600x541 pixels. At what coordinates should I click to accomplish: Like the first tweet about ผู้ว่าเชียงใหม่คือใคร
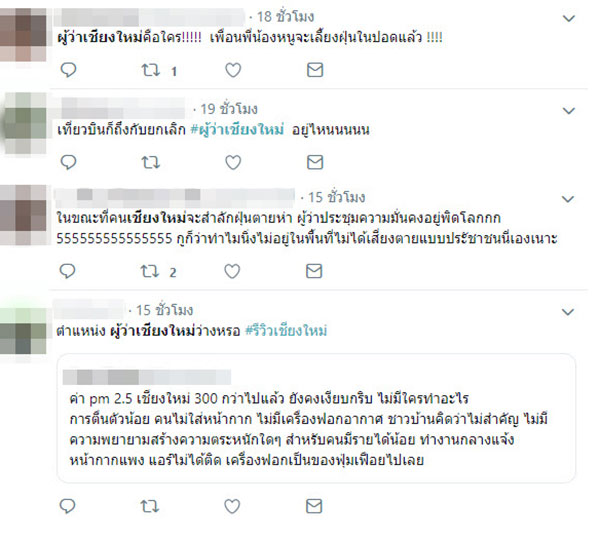(233, 70)
